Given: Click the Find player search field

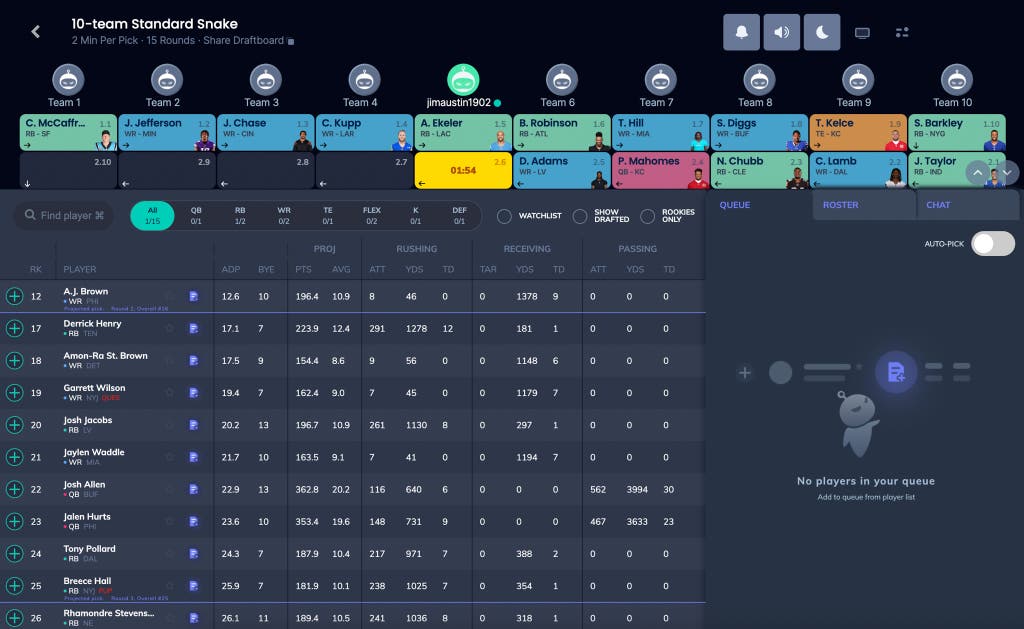Looking at the screenshot, I should pyautogui.click(x=64, y=216).
